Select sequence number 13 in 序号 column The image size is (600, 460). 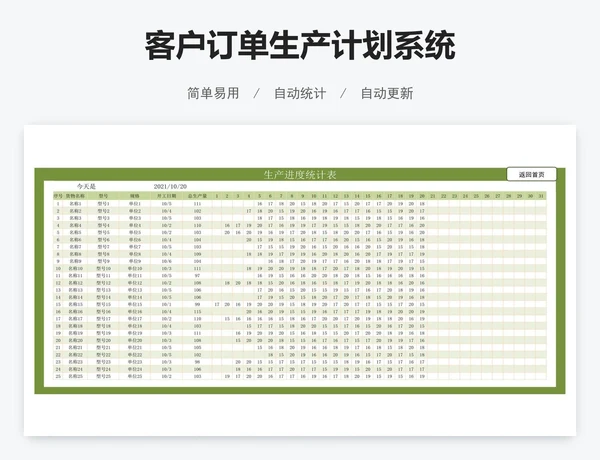pyautogui.click(x=58, y=290)
